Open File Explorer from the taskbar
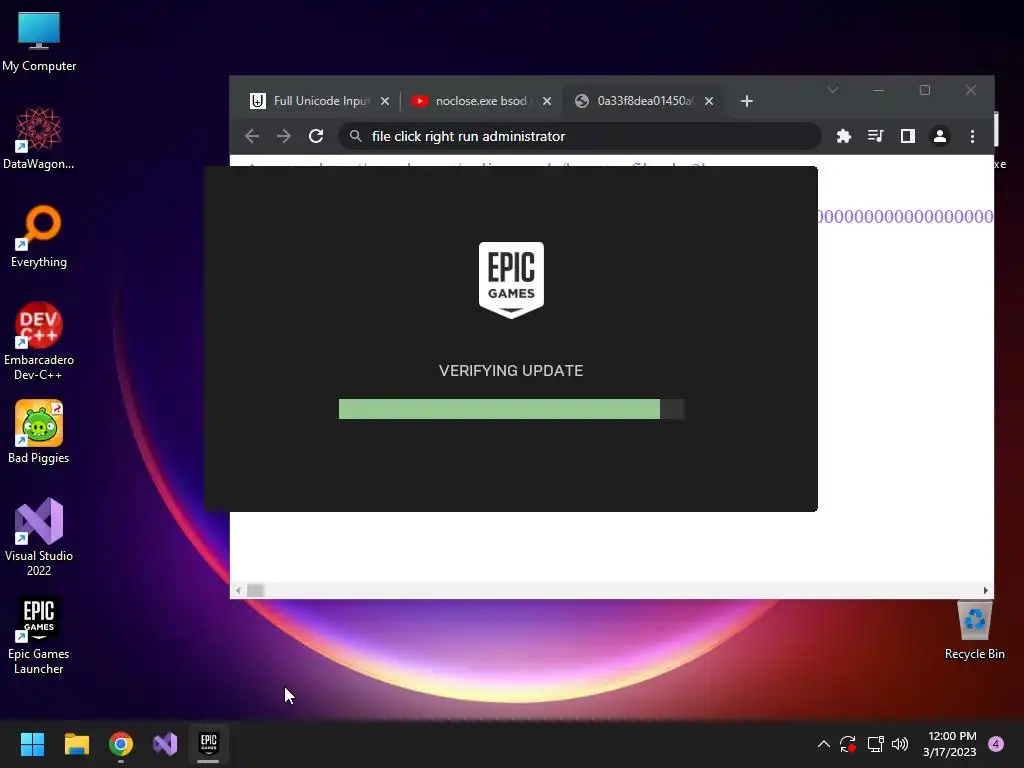 (76, 744)
